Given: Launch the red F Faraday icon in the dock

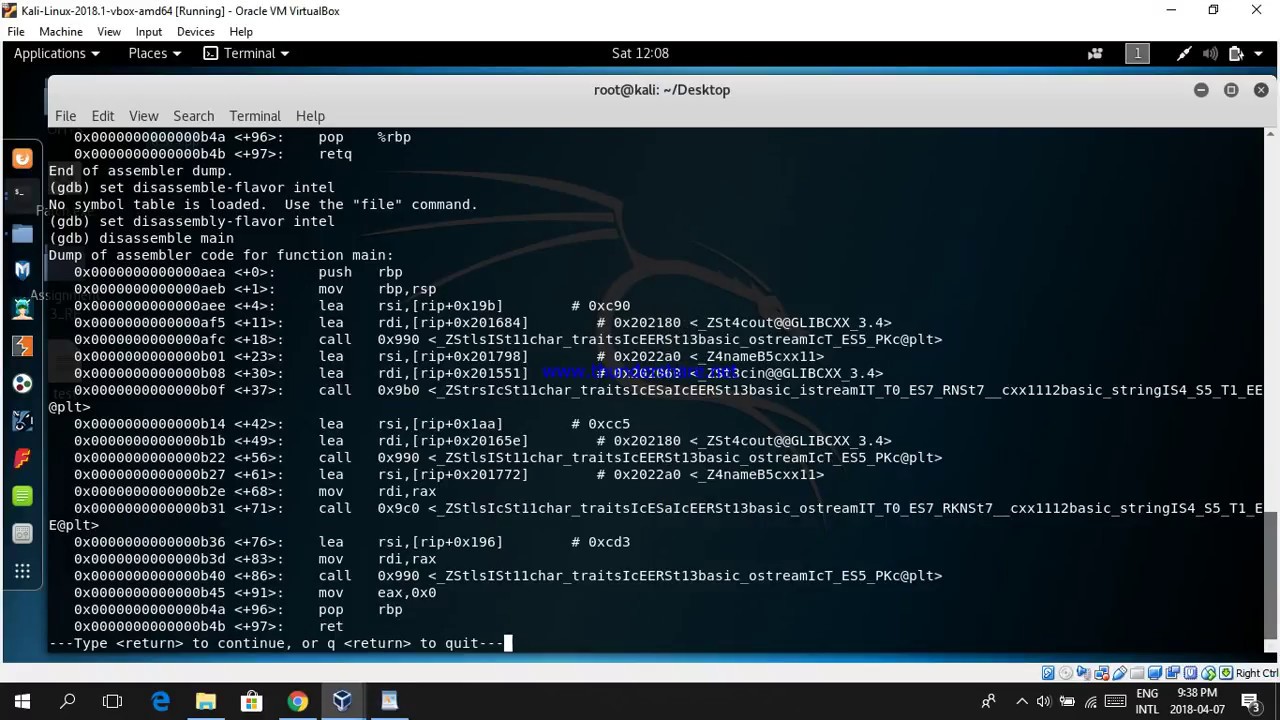Looking at the screenshot, I should 22,458.
